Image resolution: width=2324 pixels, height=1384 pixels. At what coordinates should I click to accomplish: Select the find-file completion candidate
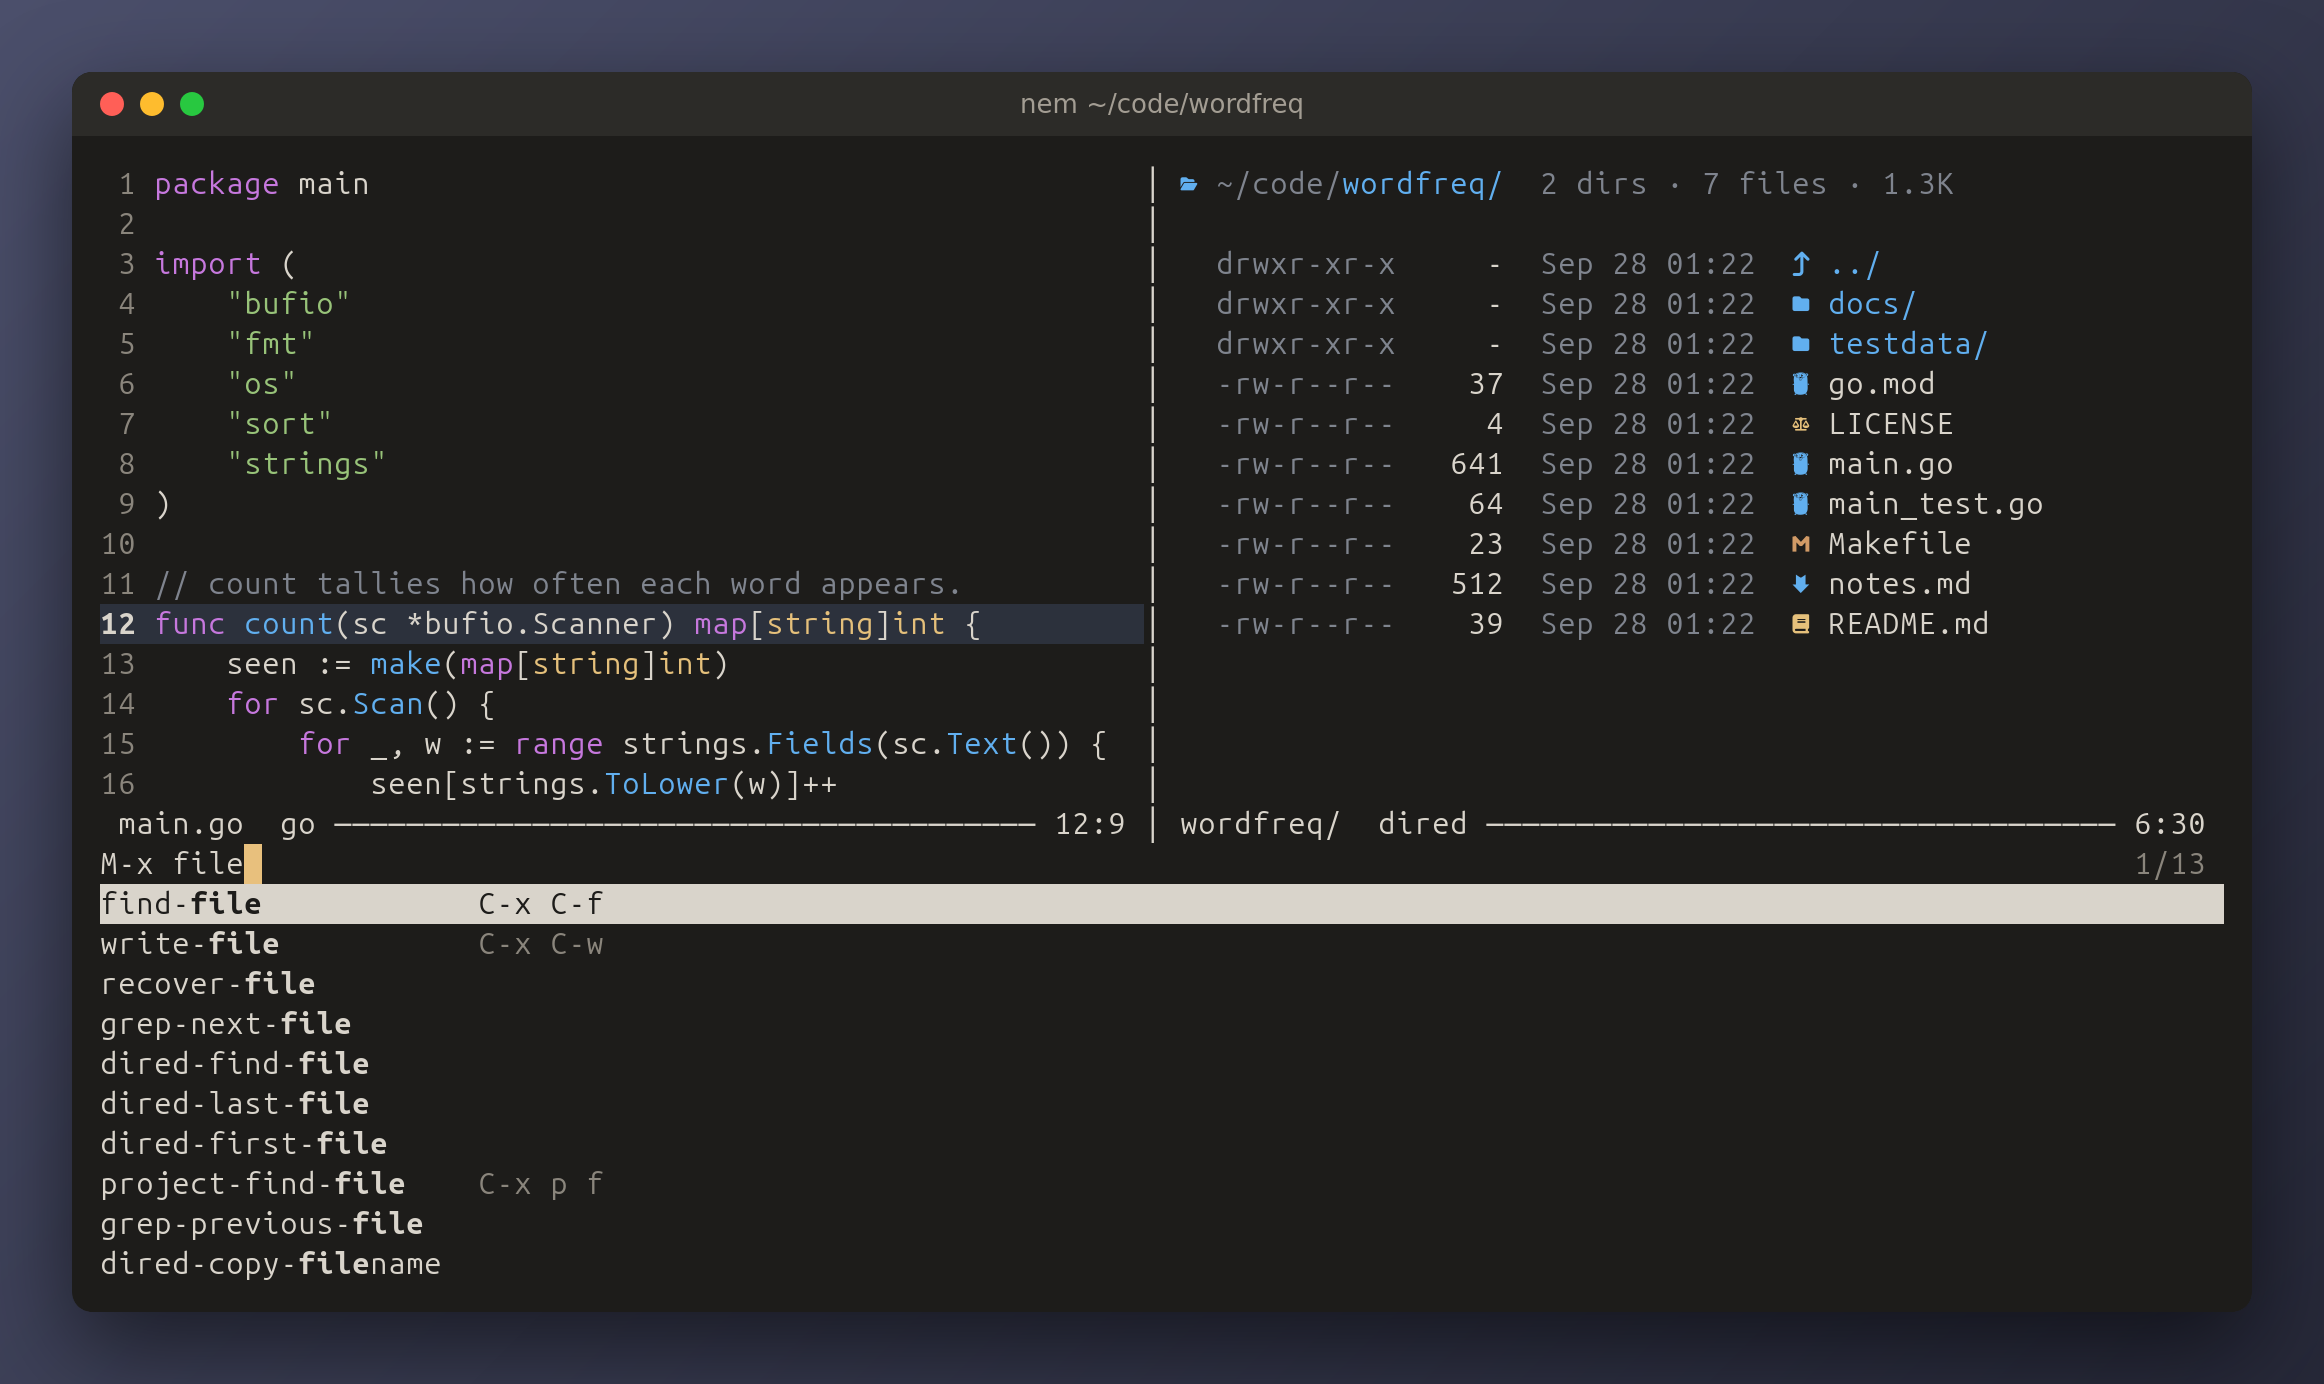coord(1162,904)
